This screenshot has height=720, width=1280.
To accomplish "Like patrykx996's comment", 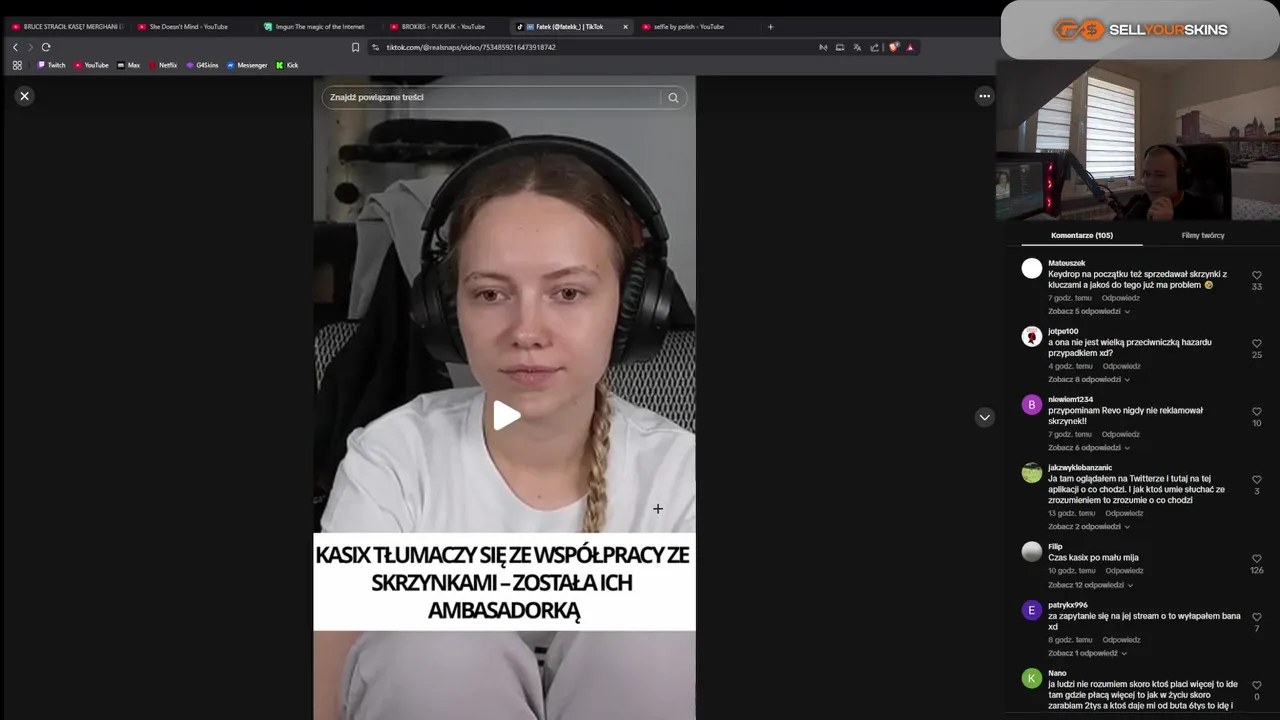I will [1257, 617].
